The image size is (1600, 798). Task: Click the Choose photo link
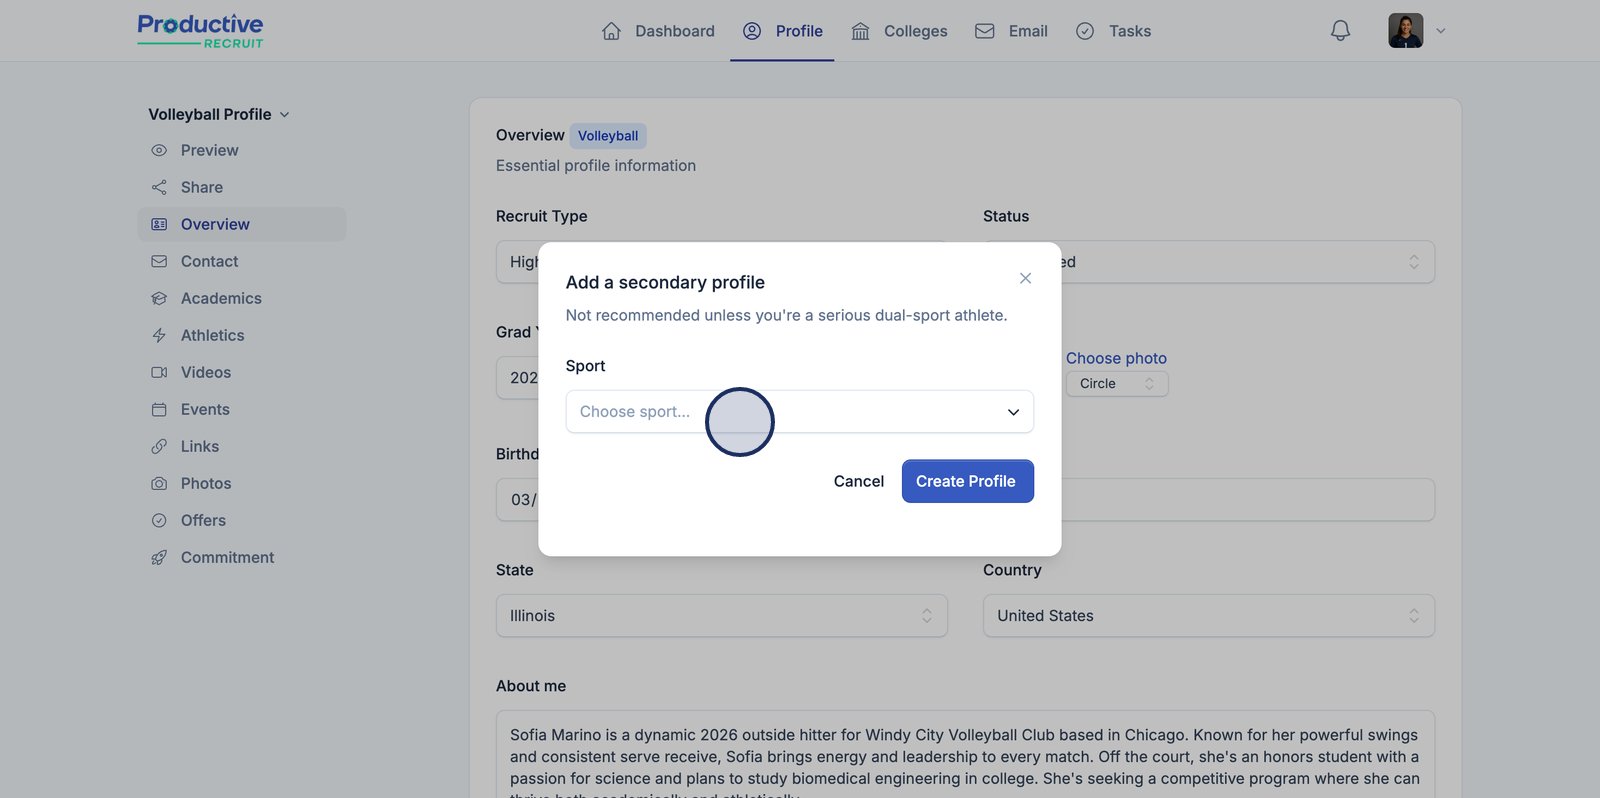[1116, 358]
